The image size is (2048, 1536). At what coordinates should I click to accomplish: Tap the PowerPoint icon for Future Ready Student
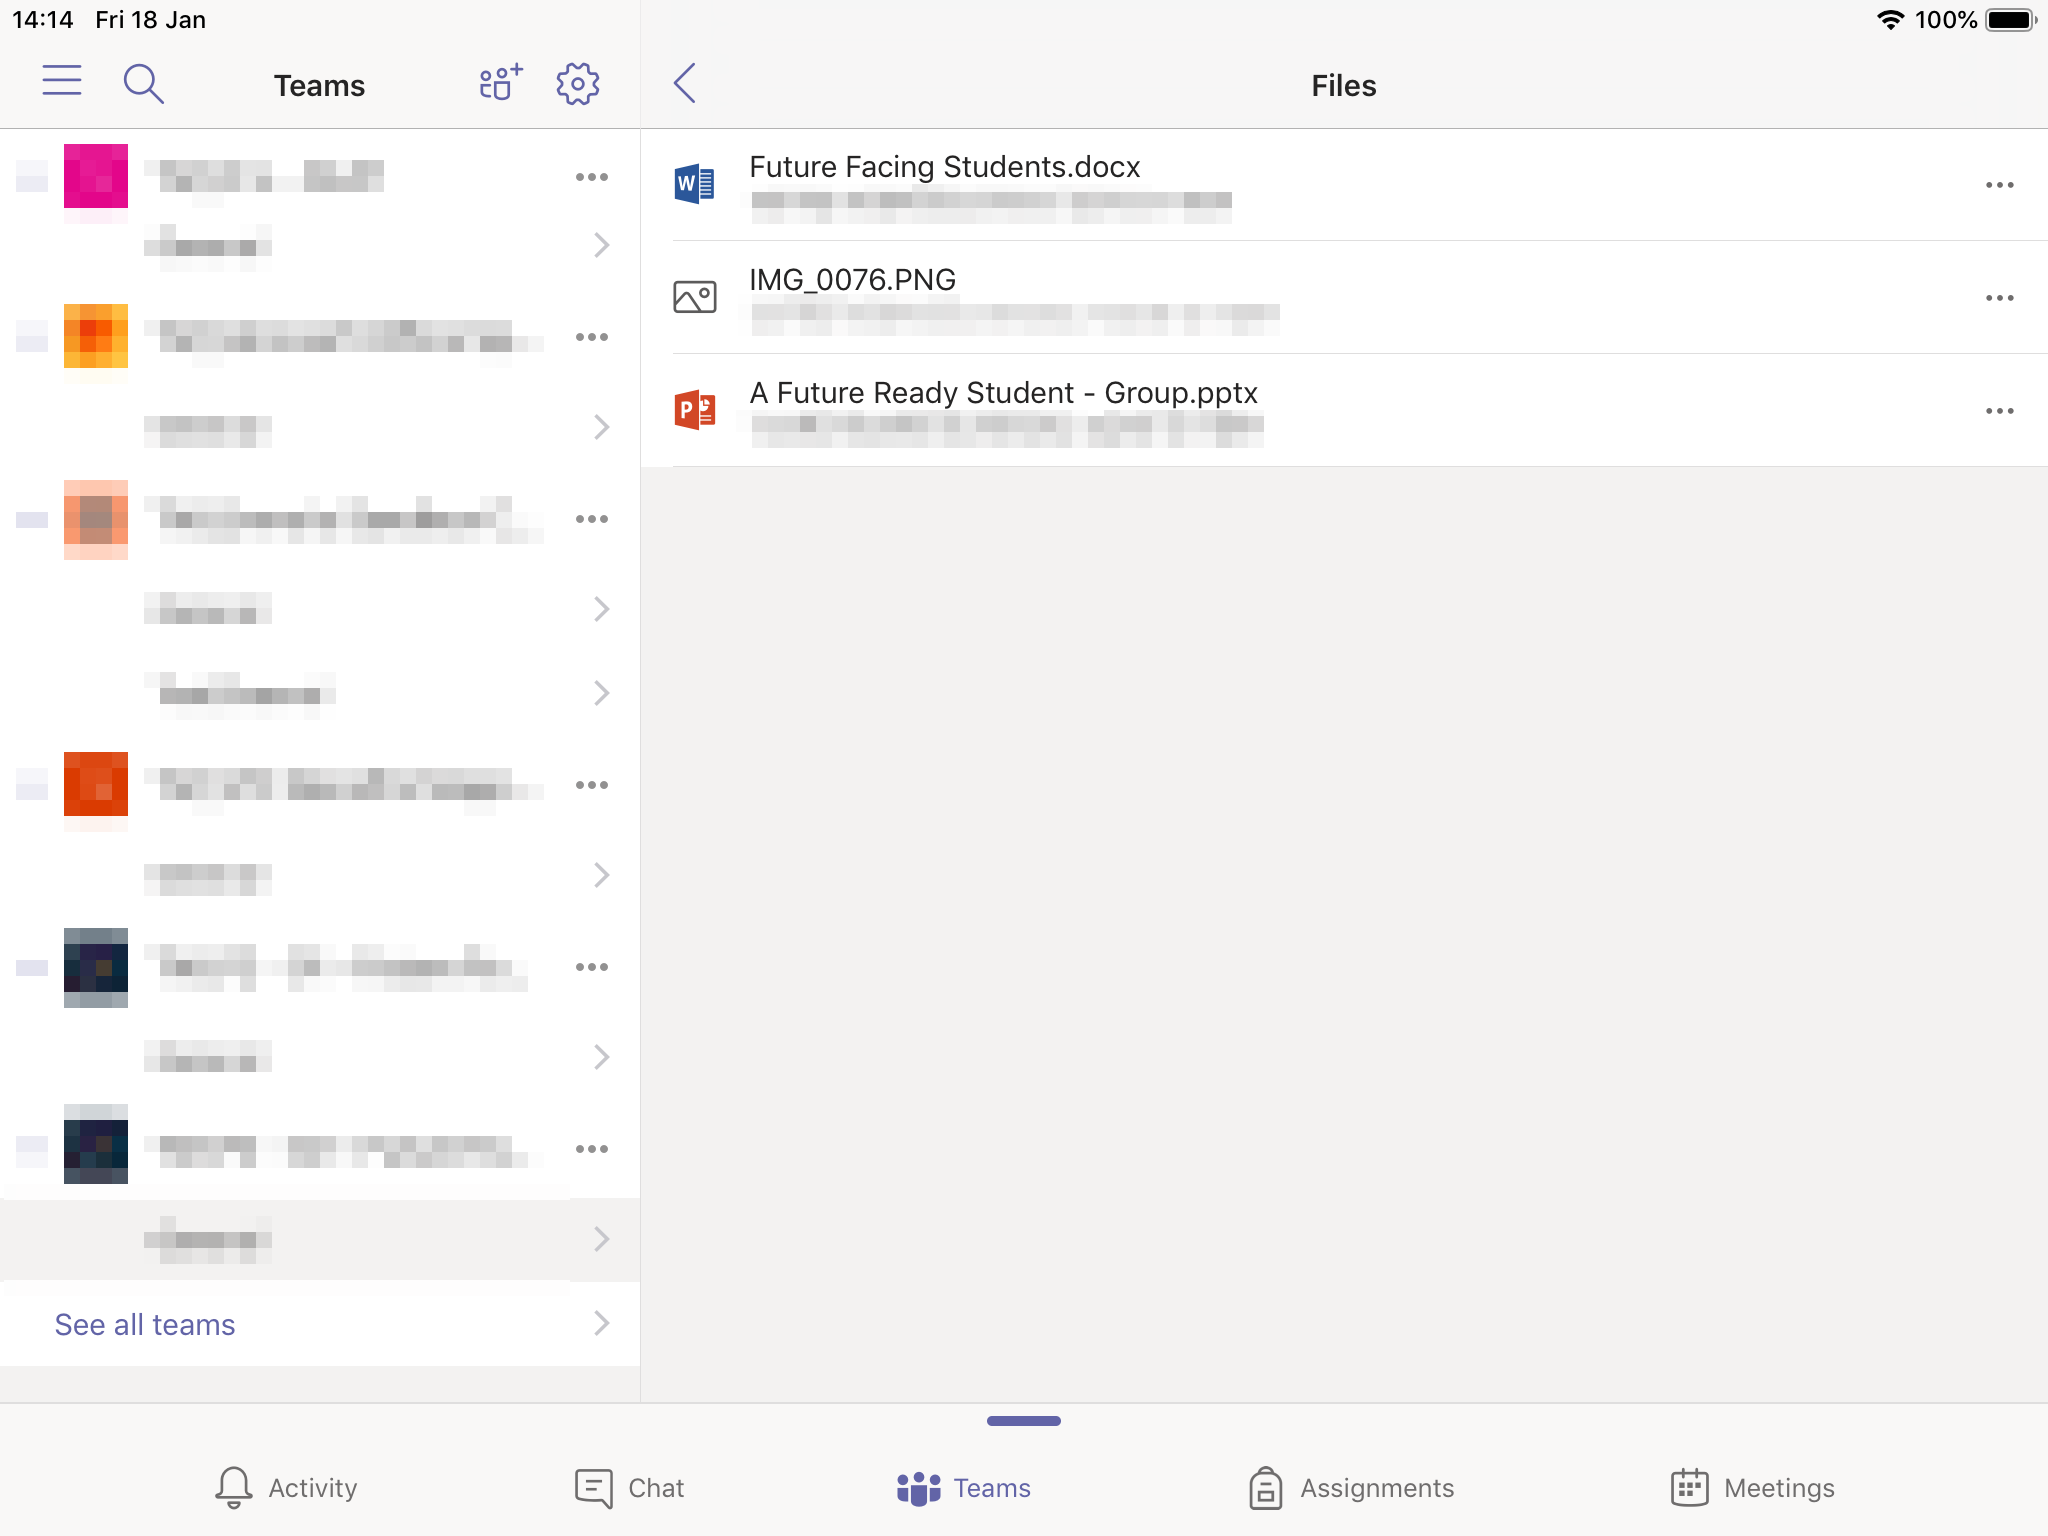pos(695,410)
